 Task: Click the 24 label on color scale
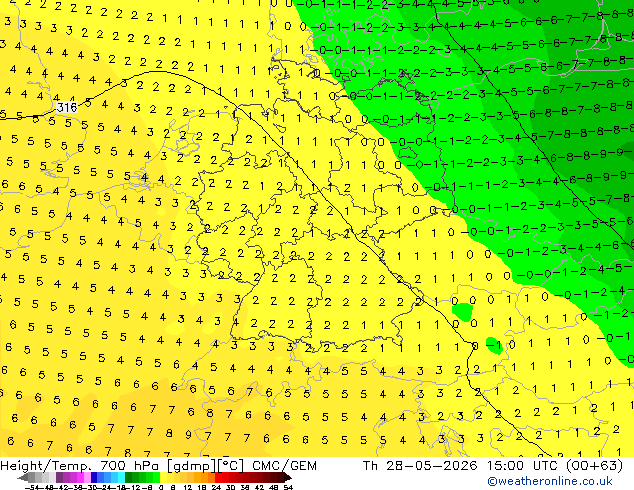tap(216, 487)
